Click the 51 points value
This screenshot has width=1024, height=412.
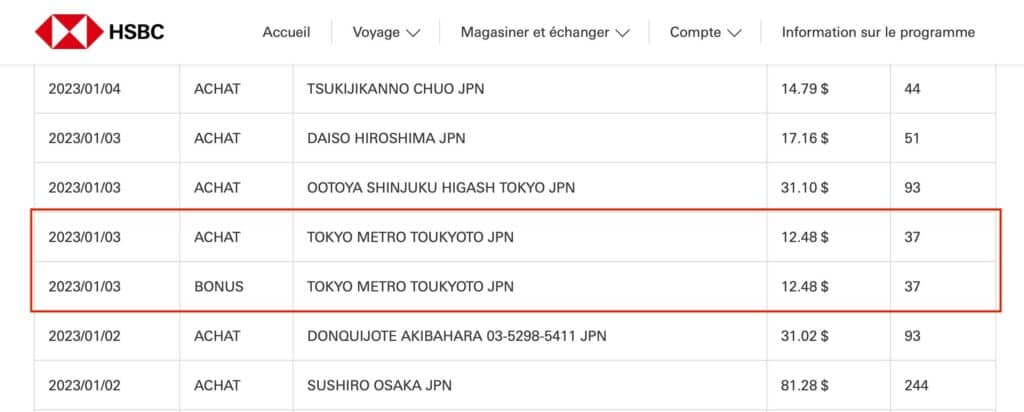click(x=911, y=138)
